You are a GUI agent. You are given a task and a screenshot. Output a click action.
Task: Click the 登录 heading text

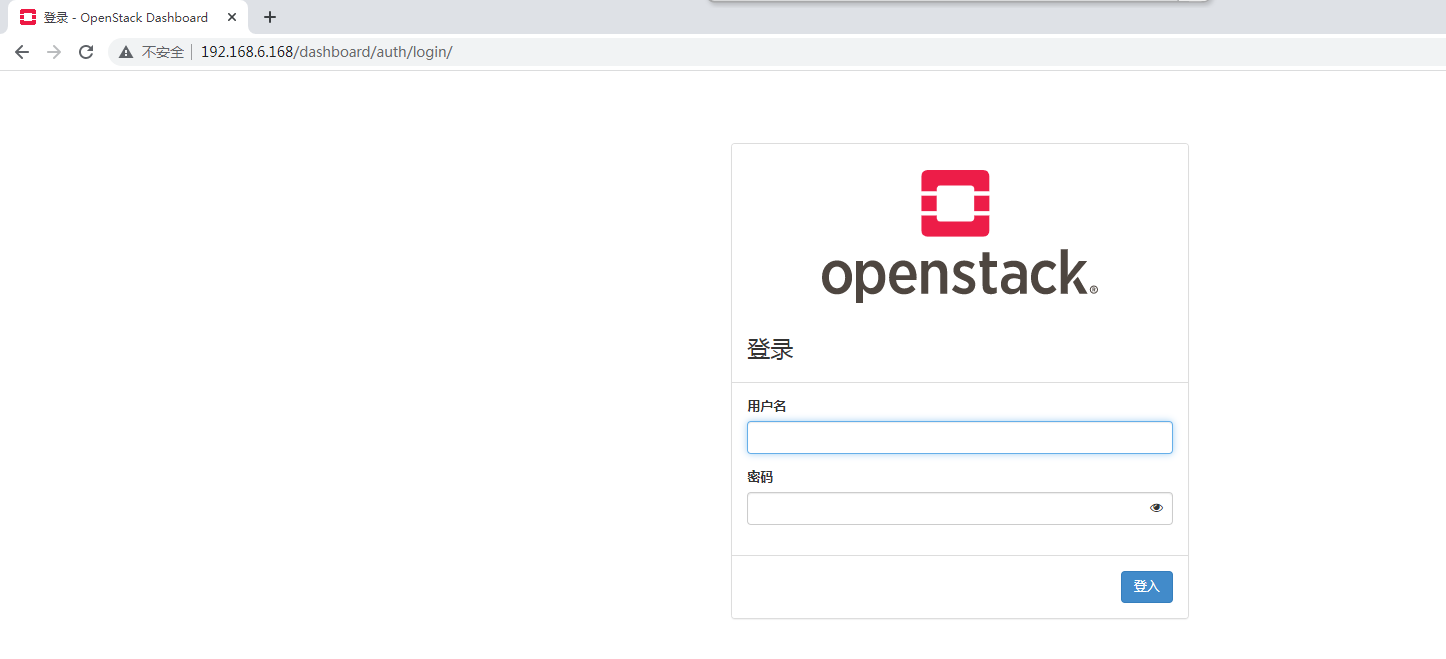[x=770, y=350]
